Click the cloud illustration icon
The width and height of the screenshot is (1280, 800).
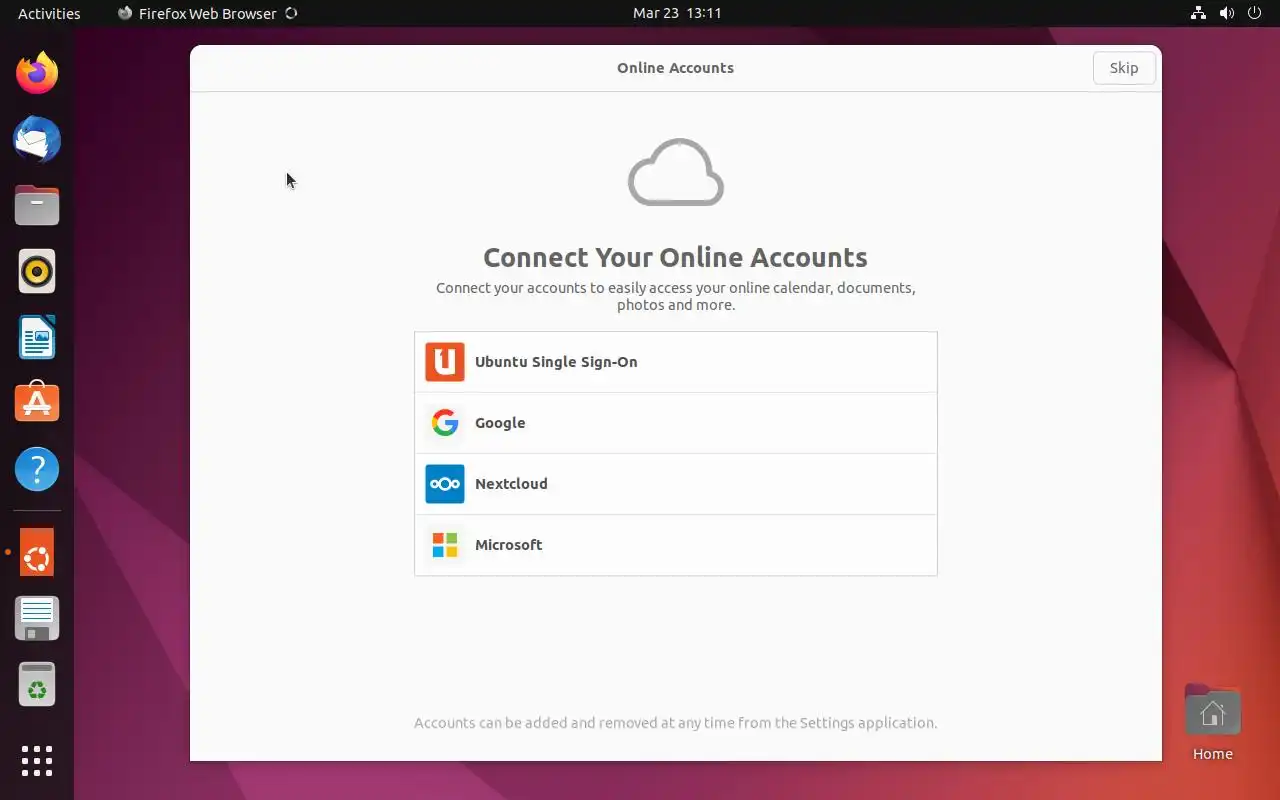point(676,172)
